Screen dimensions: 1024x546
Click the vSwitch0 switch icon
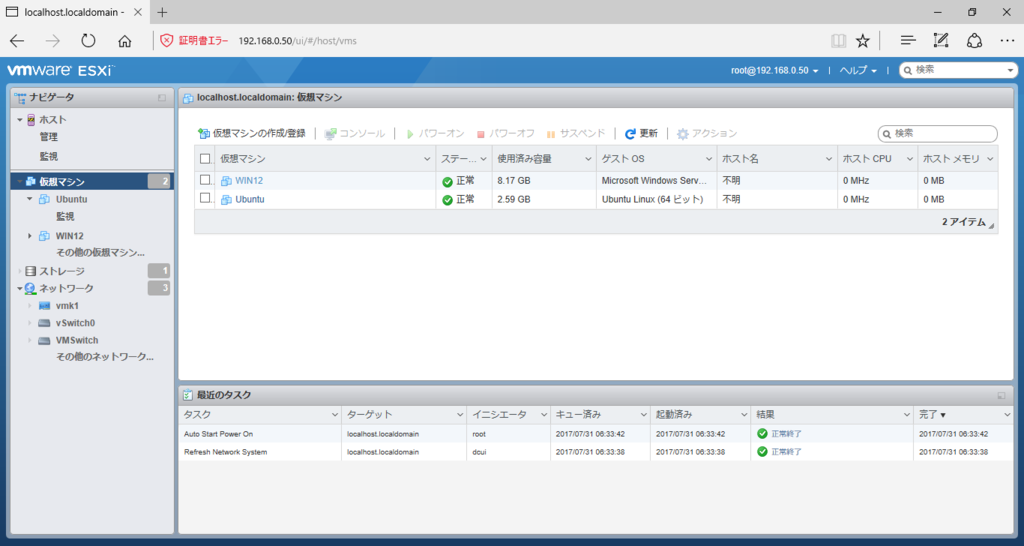pos(44,323)
